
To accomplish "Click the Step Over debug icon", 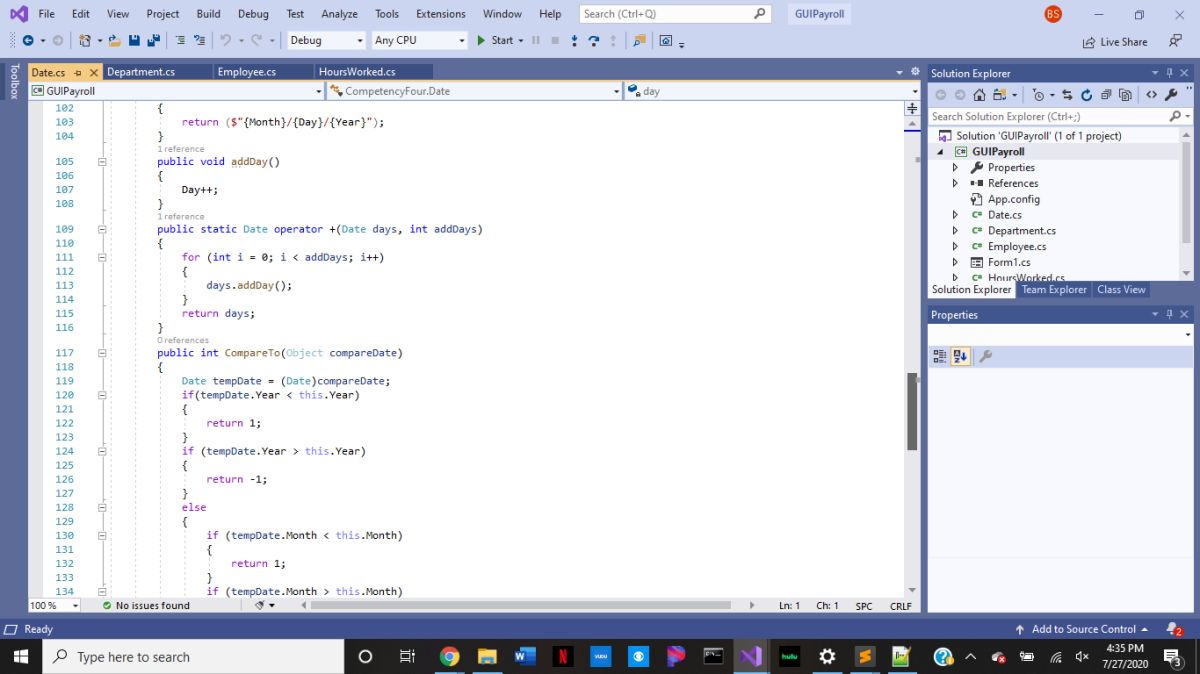I will pyautogui.click(x=594, y=41).
